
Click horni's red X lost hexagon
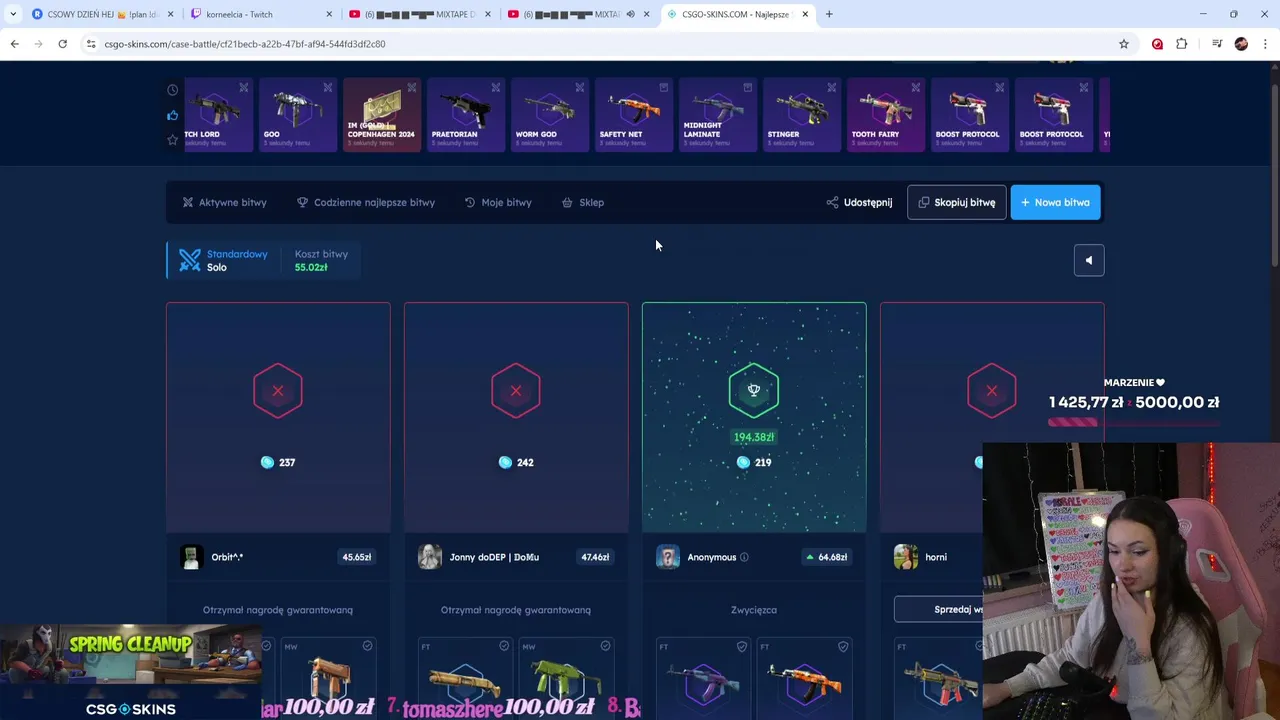coord(992,391)
